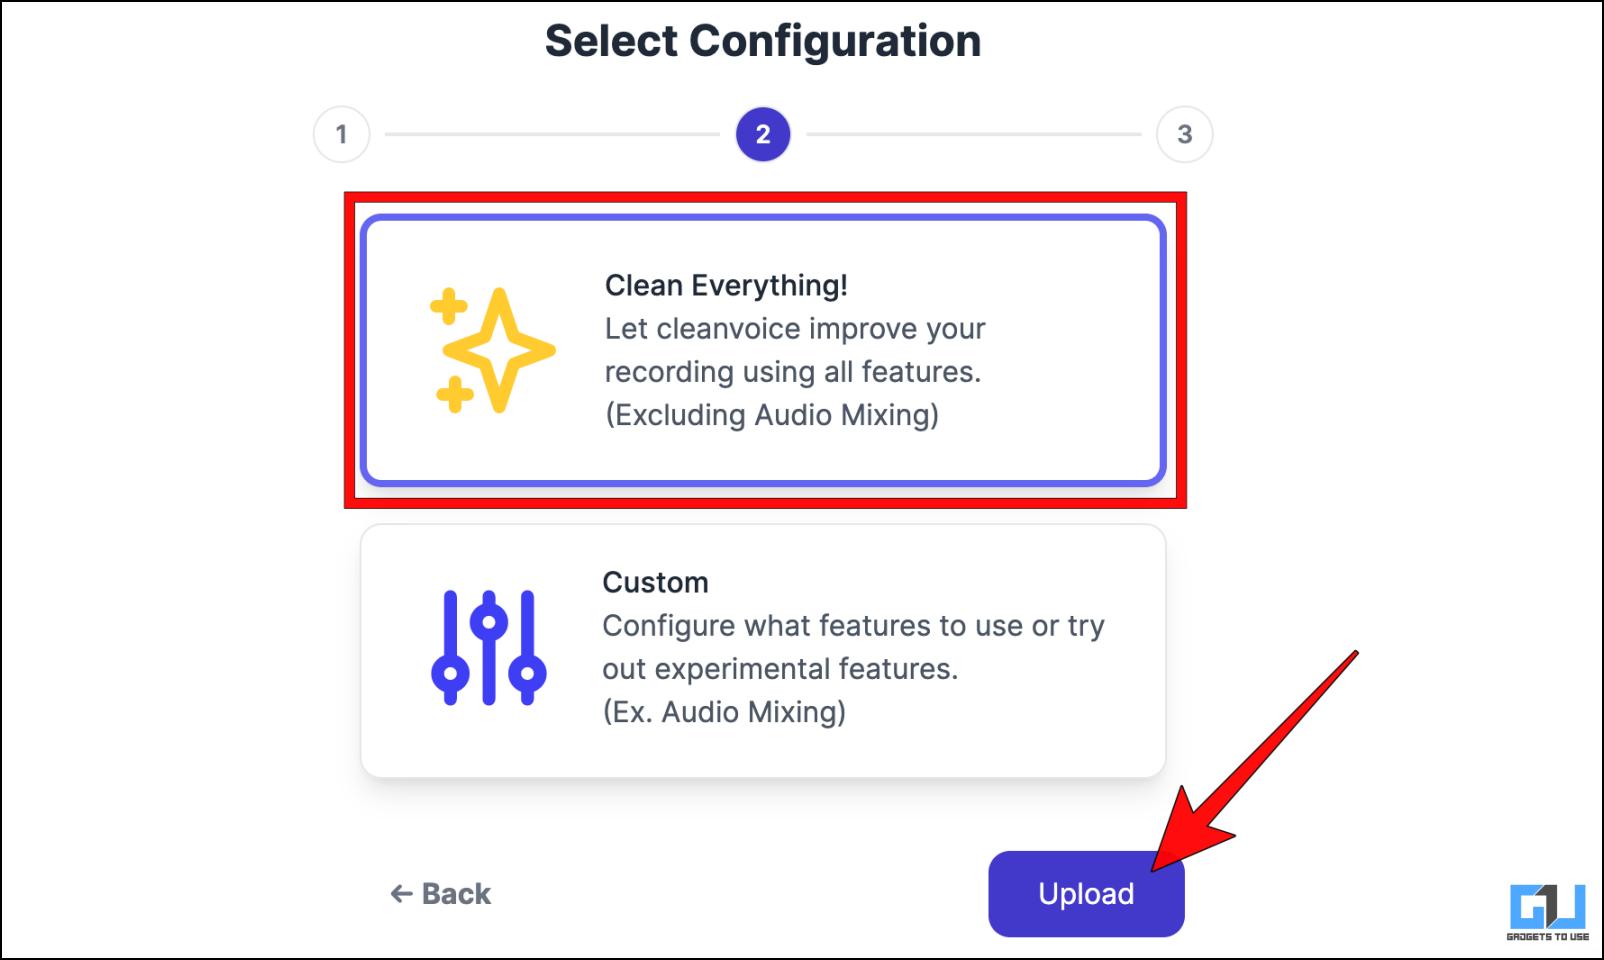Click the Upload button
1604x960 pixels.
(1086, 894)
